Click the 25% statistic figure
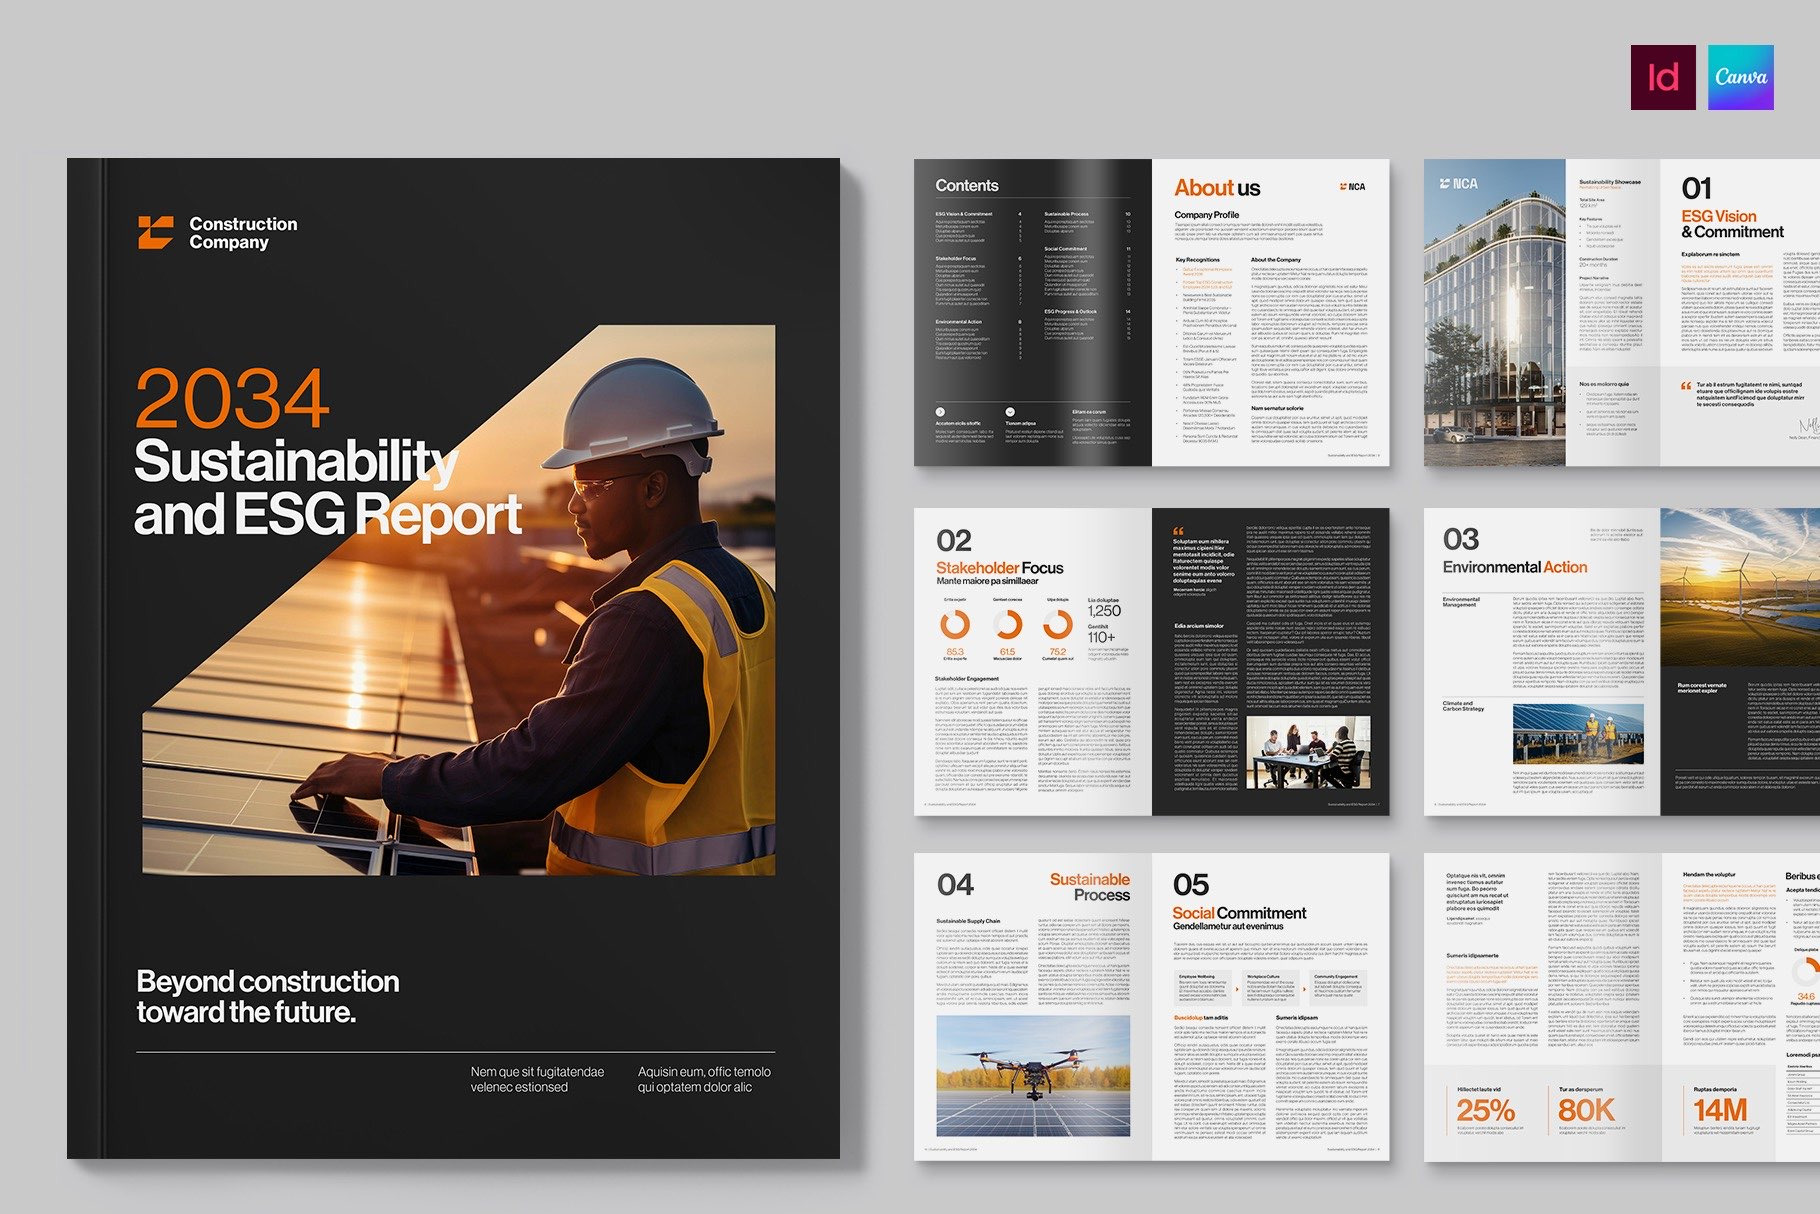 coord(1485,1110)
